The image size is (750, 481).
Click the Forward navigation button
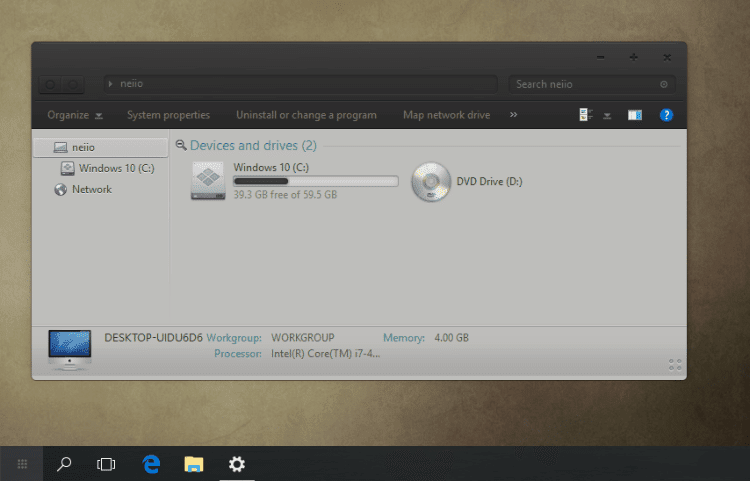pos(73,85)
